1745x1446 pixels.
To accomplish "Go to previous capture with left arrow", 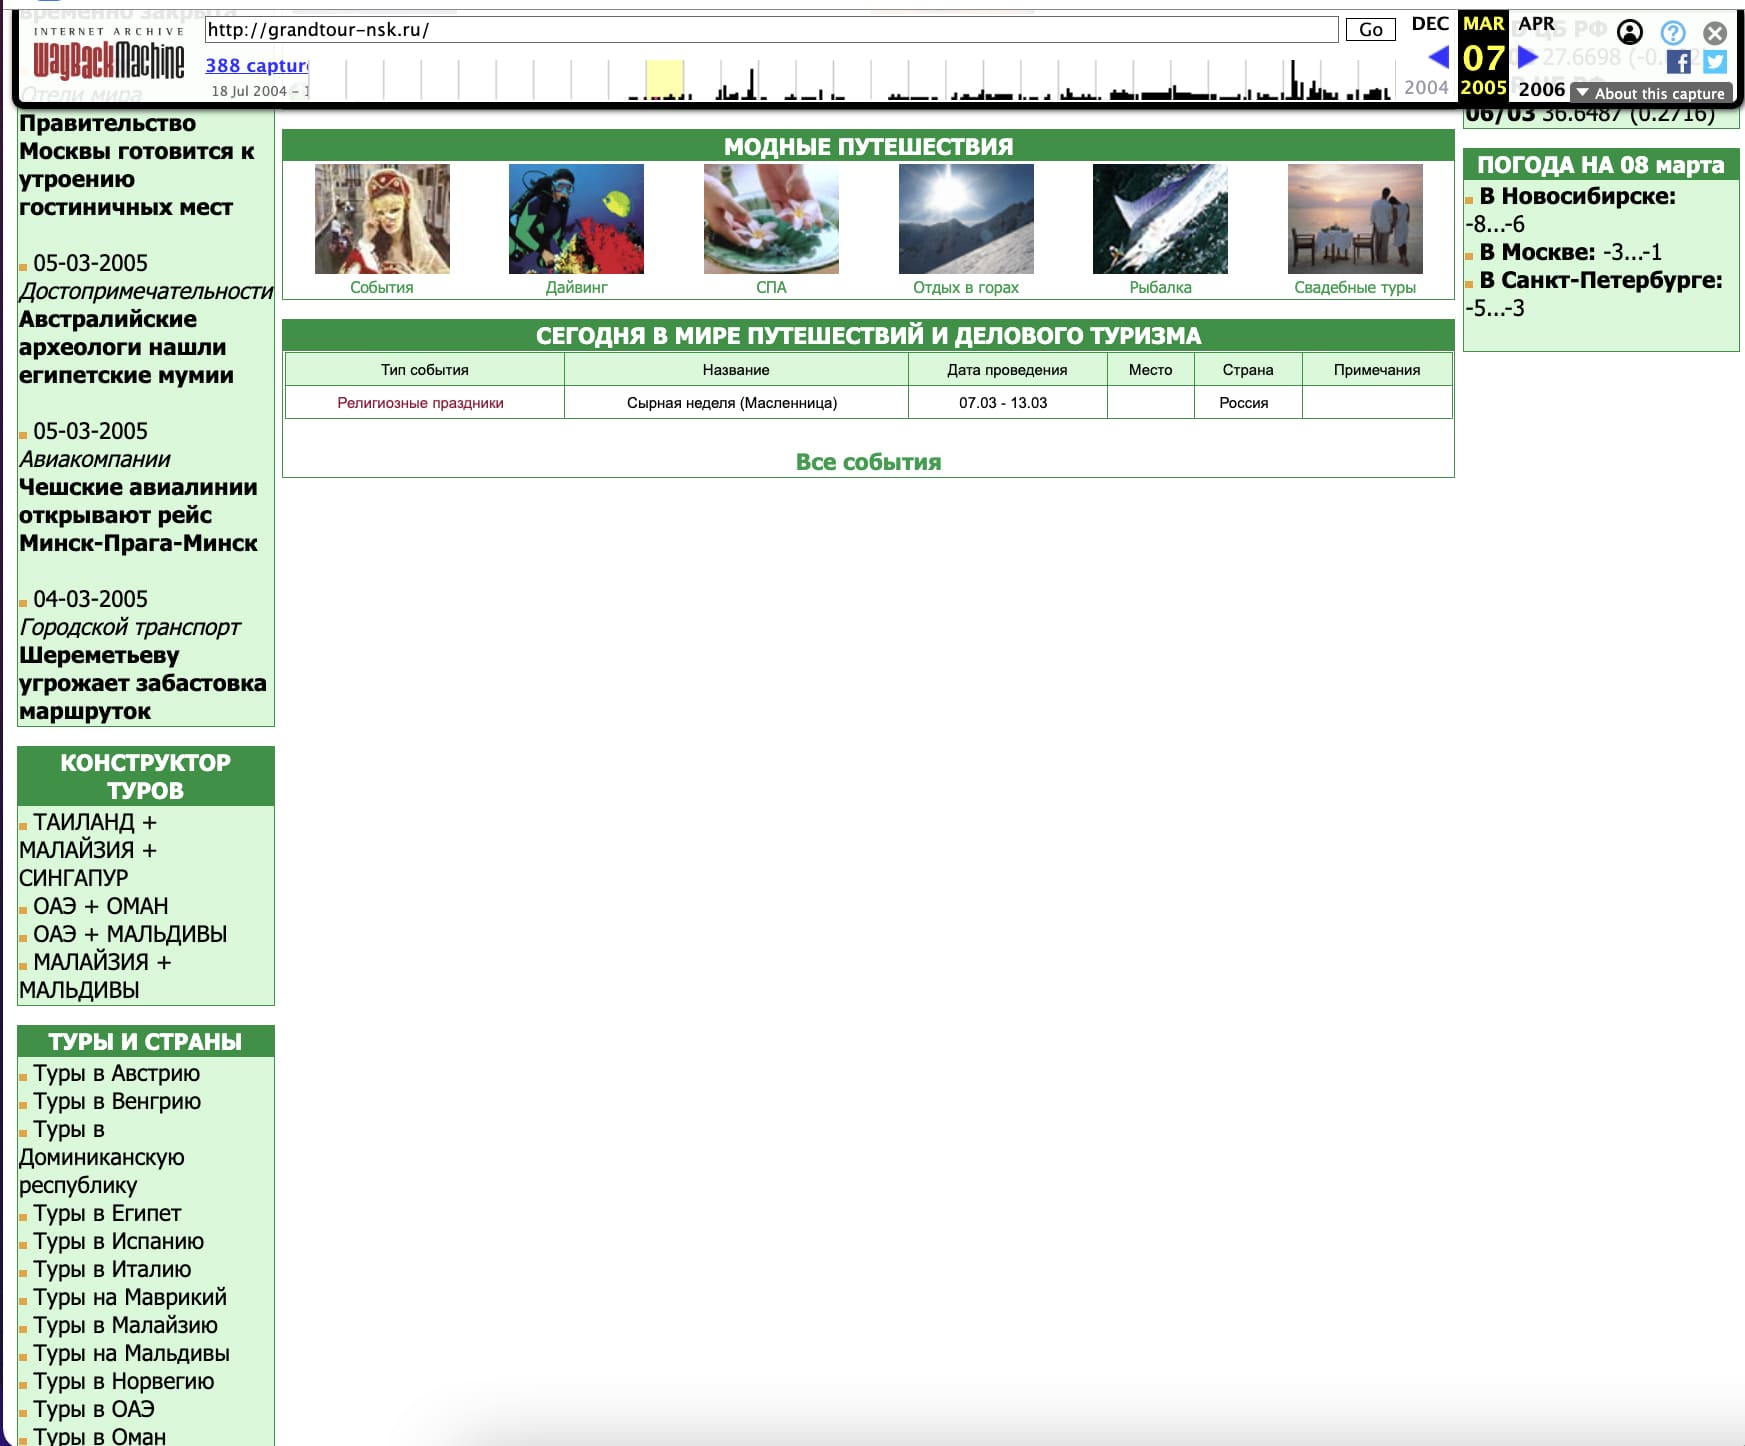I will (1438, 57).
